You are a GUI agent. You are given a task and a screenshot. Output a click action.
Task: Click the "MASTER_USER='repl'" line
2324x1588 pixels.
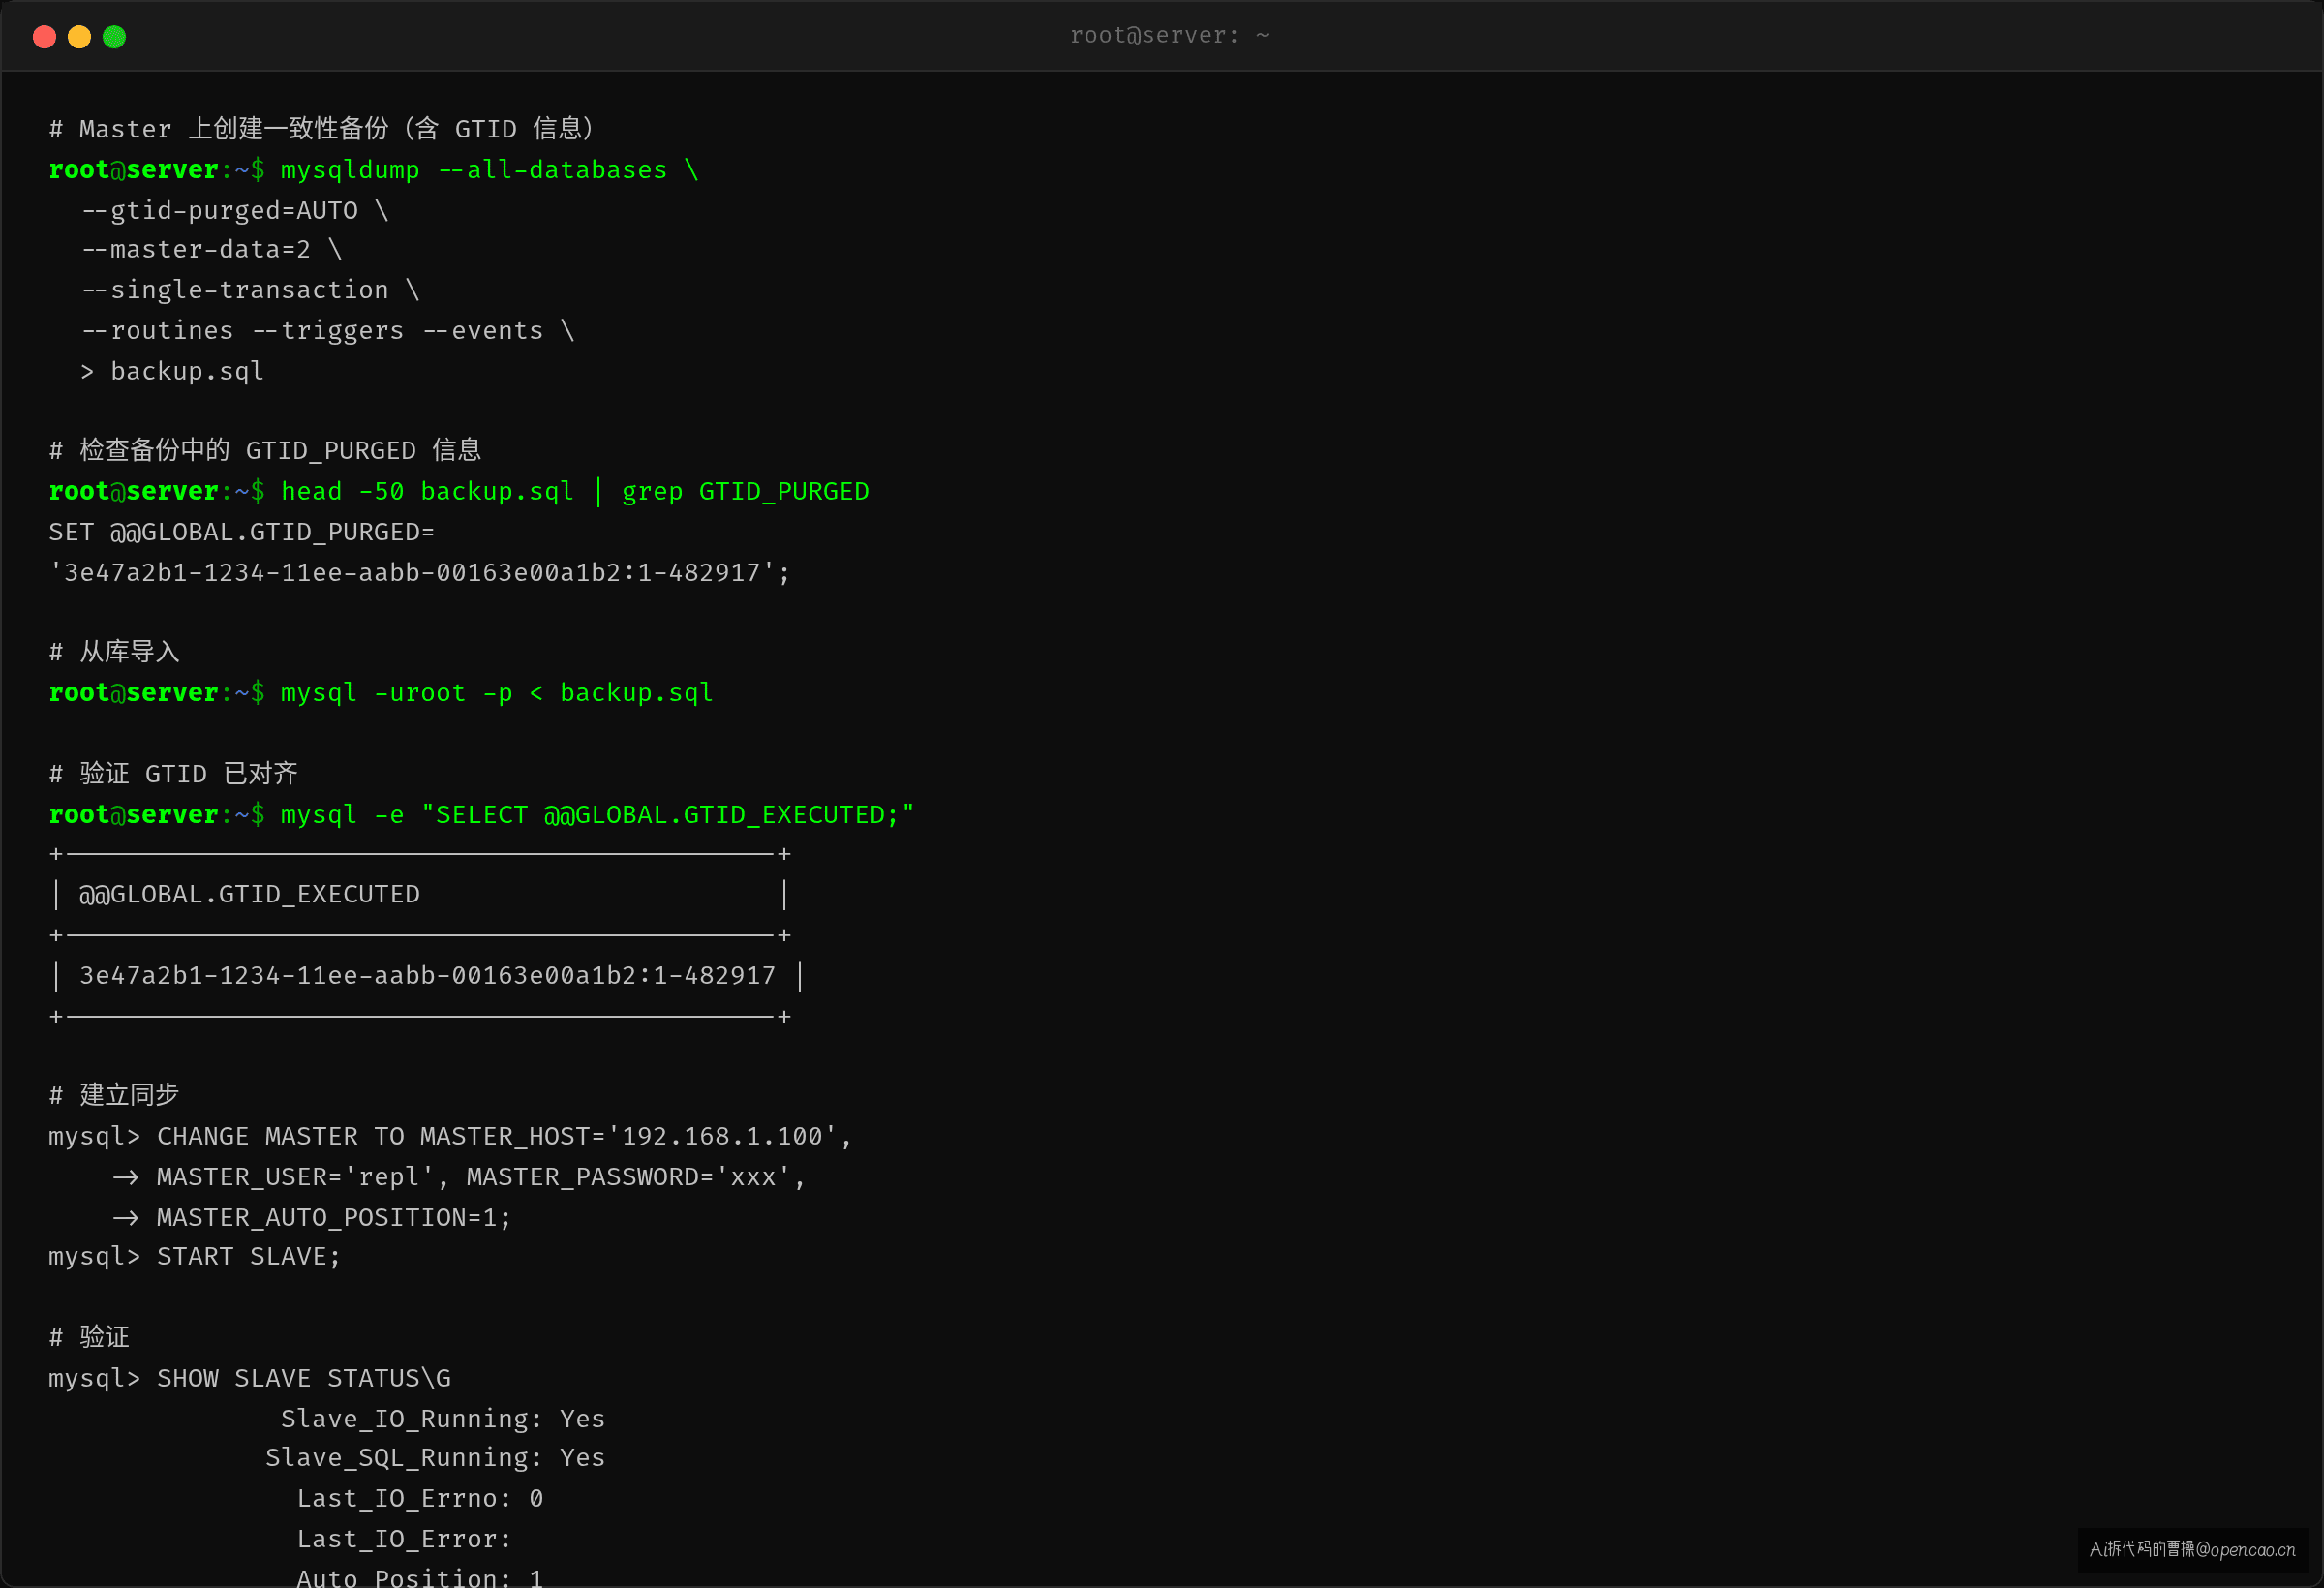point(459,1177)
